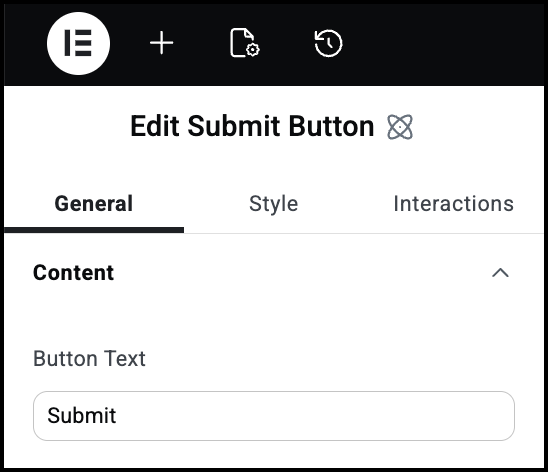This screenshot has height=472, width=548.
Task: Select the Button Text label
Action: (89, 359)
